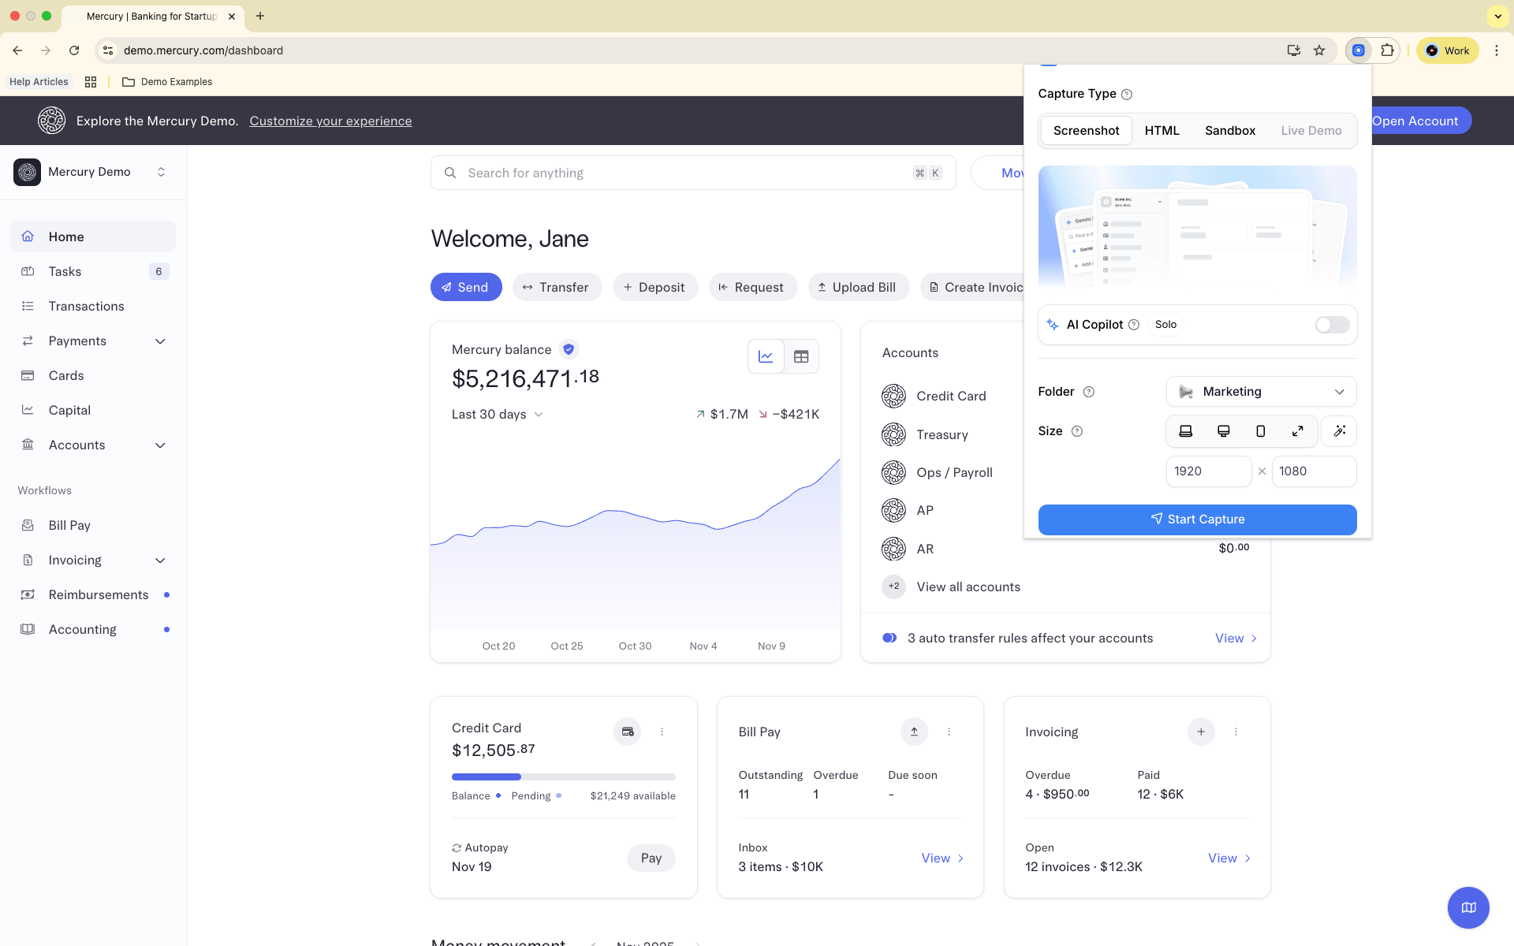The width and height of the screenshot is (1514, 946).
Task: Open Transactions in the sidebar
Action: 92,306
